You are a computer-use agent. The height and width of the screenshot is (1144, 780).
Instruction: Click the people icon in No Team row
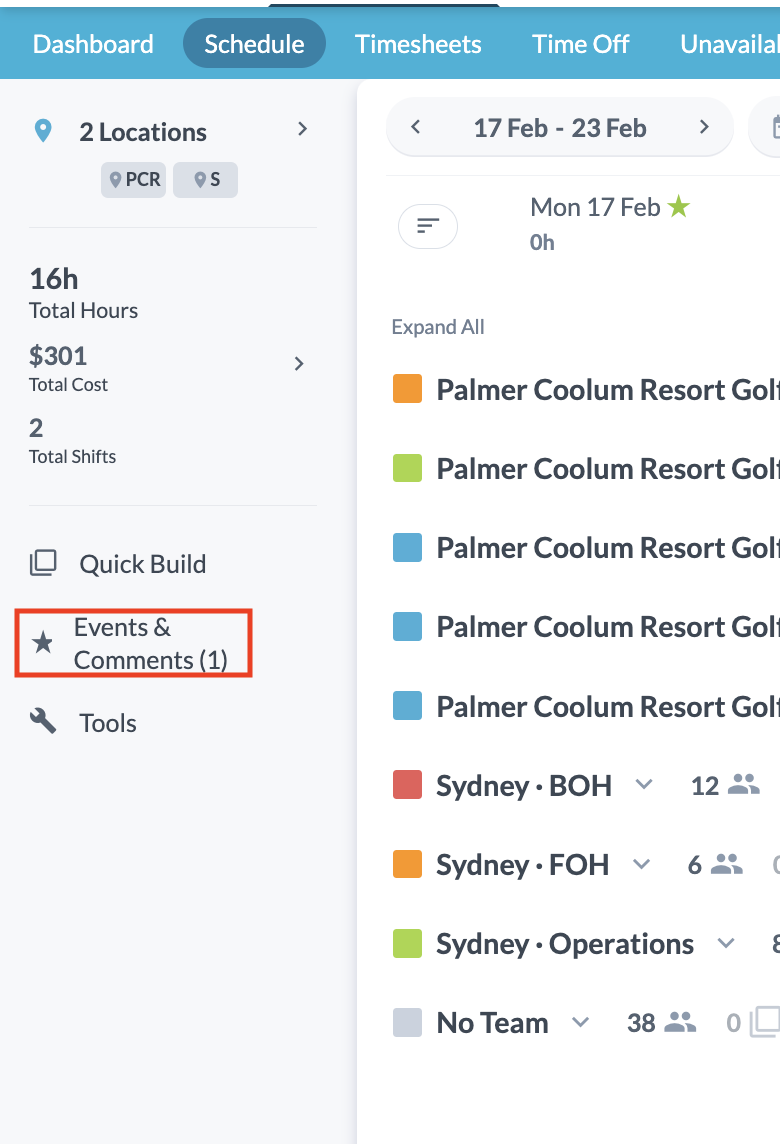pyautogui.click(x=680, y=1022)
